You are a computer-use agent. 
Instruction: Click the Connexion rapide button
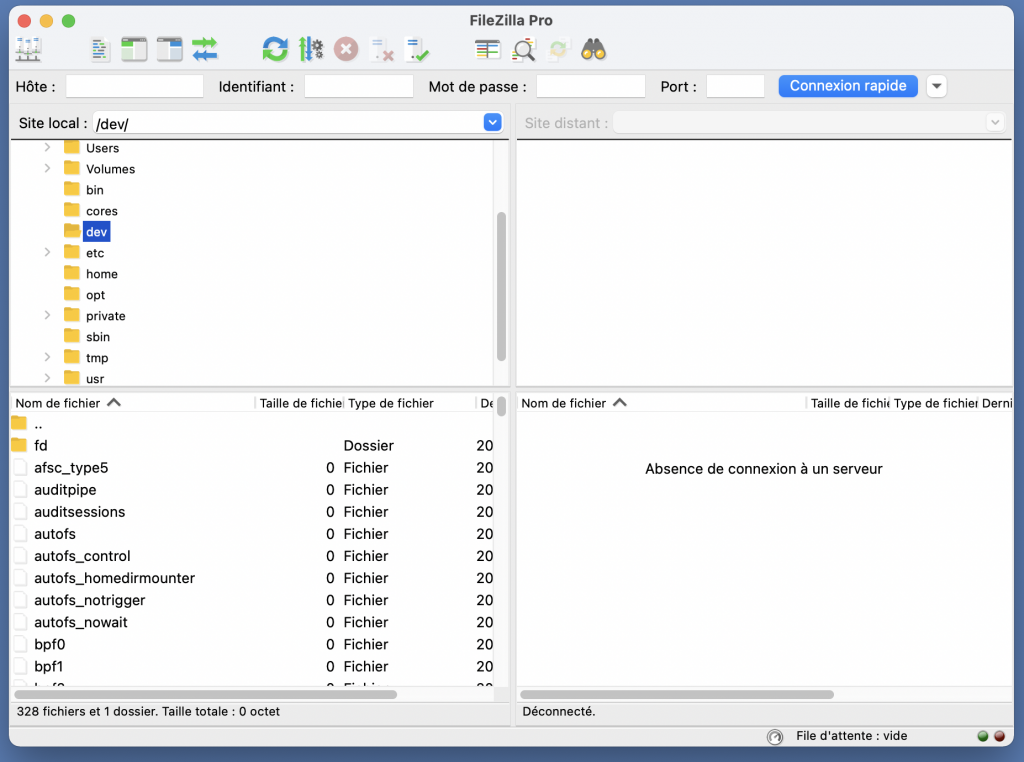pyautogui.click(x=848, y=86)
